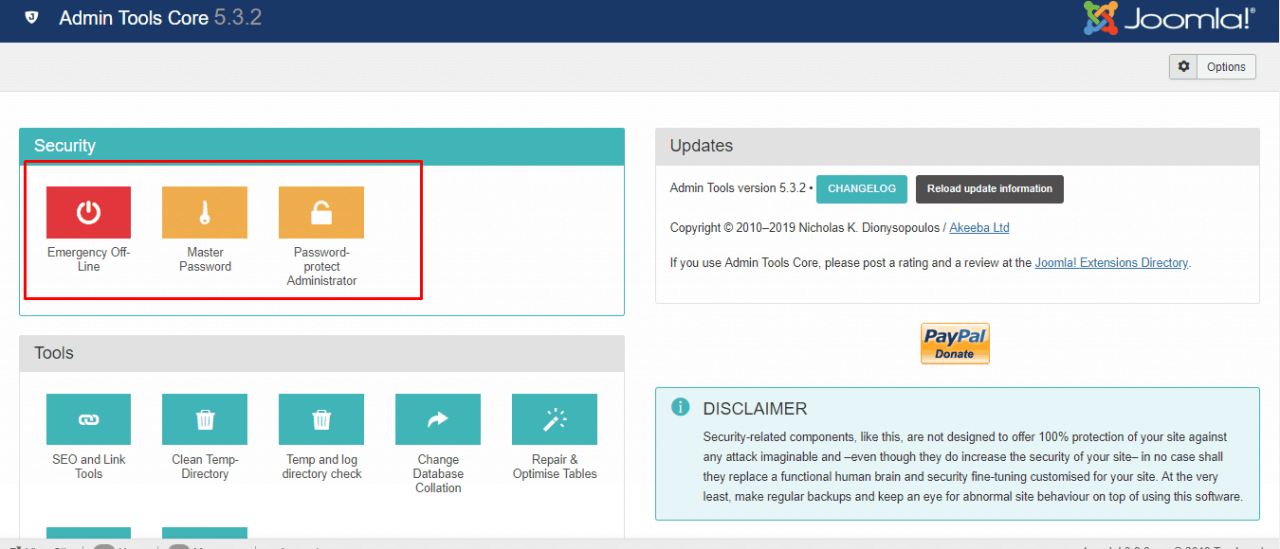Click Temp and log directory check label
Image resolution: width=1280 pixels, height=549 pixels.
pyautogui.click(x=322, y=467)
